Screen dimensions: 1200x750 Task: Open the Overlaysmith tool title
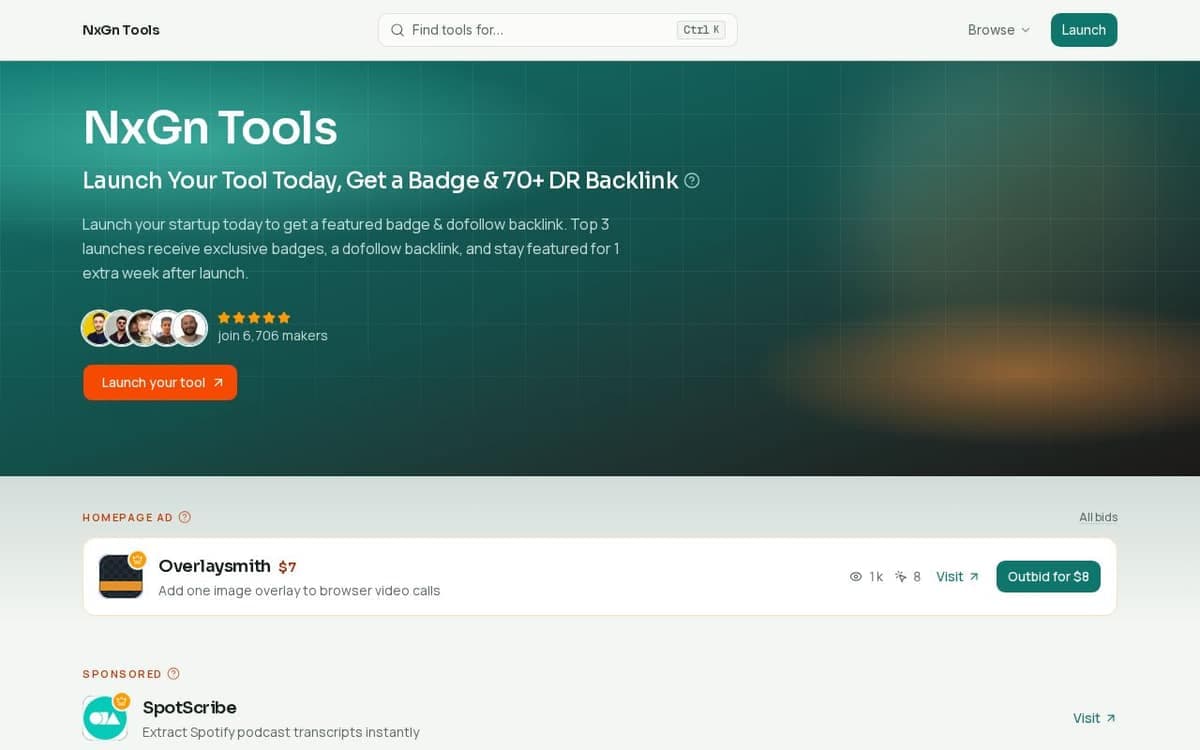(215, 566)
